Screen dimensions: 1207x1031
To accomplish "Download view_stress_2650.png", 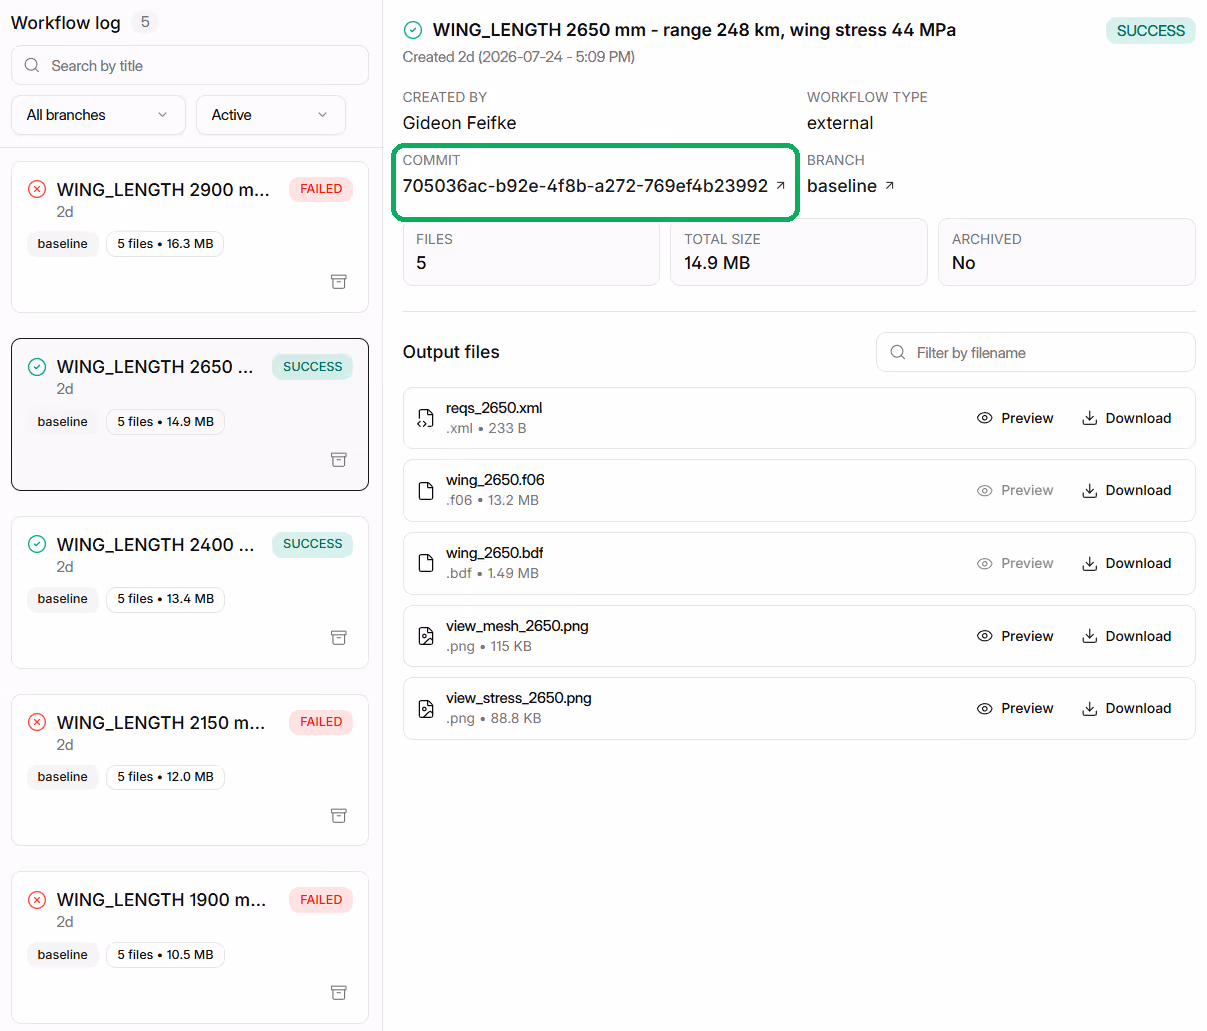I will point(1126,708).
